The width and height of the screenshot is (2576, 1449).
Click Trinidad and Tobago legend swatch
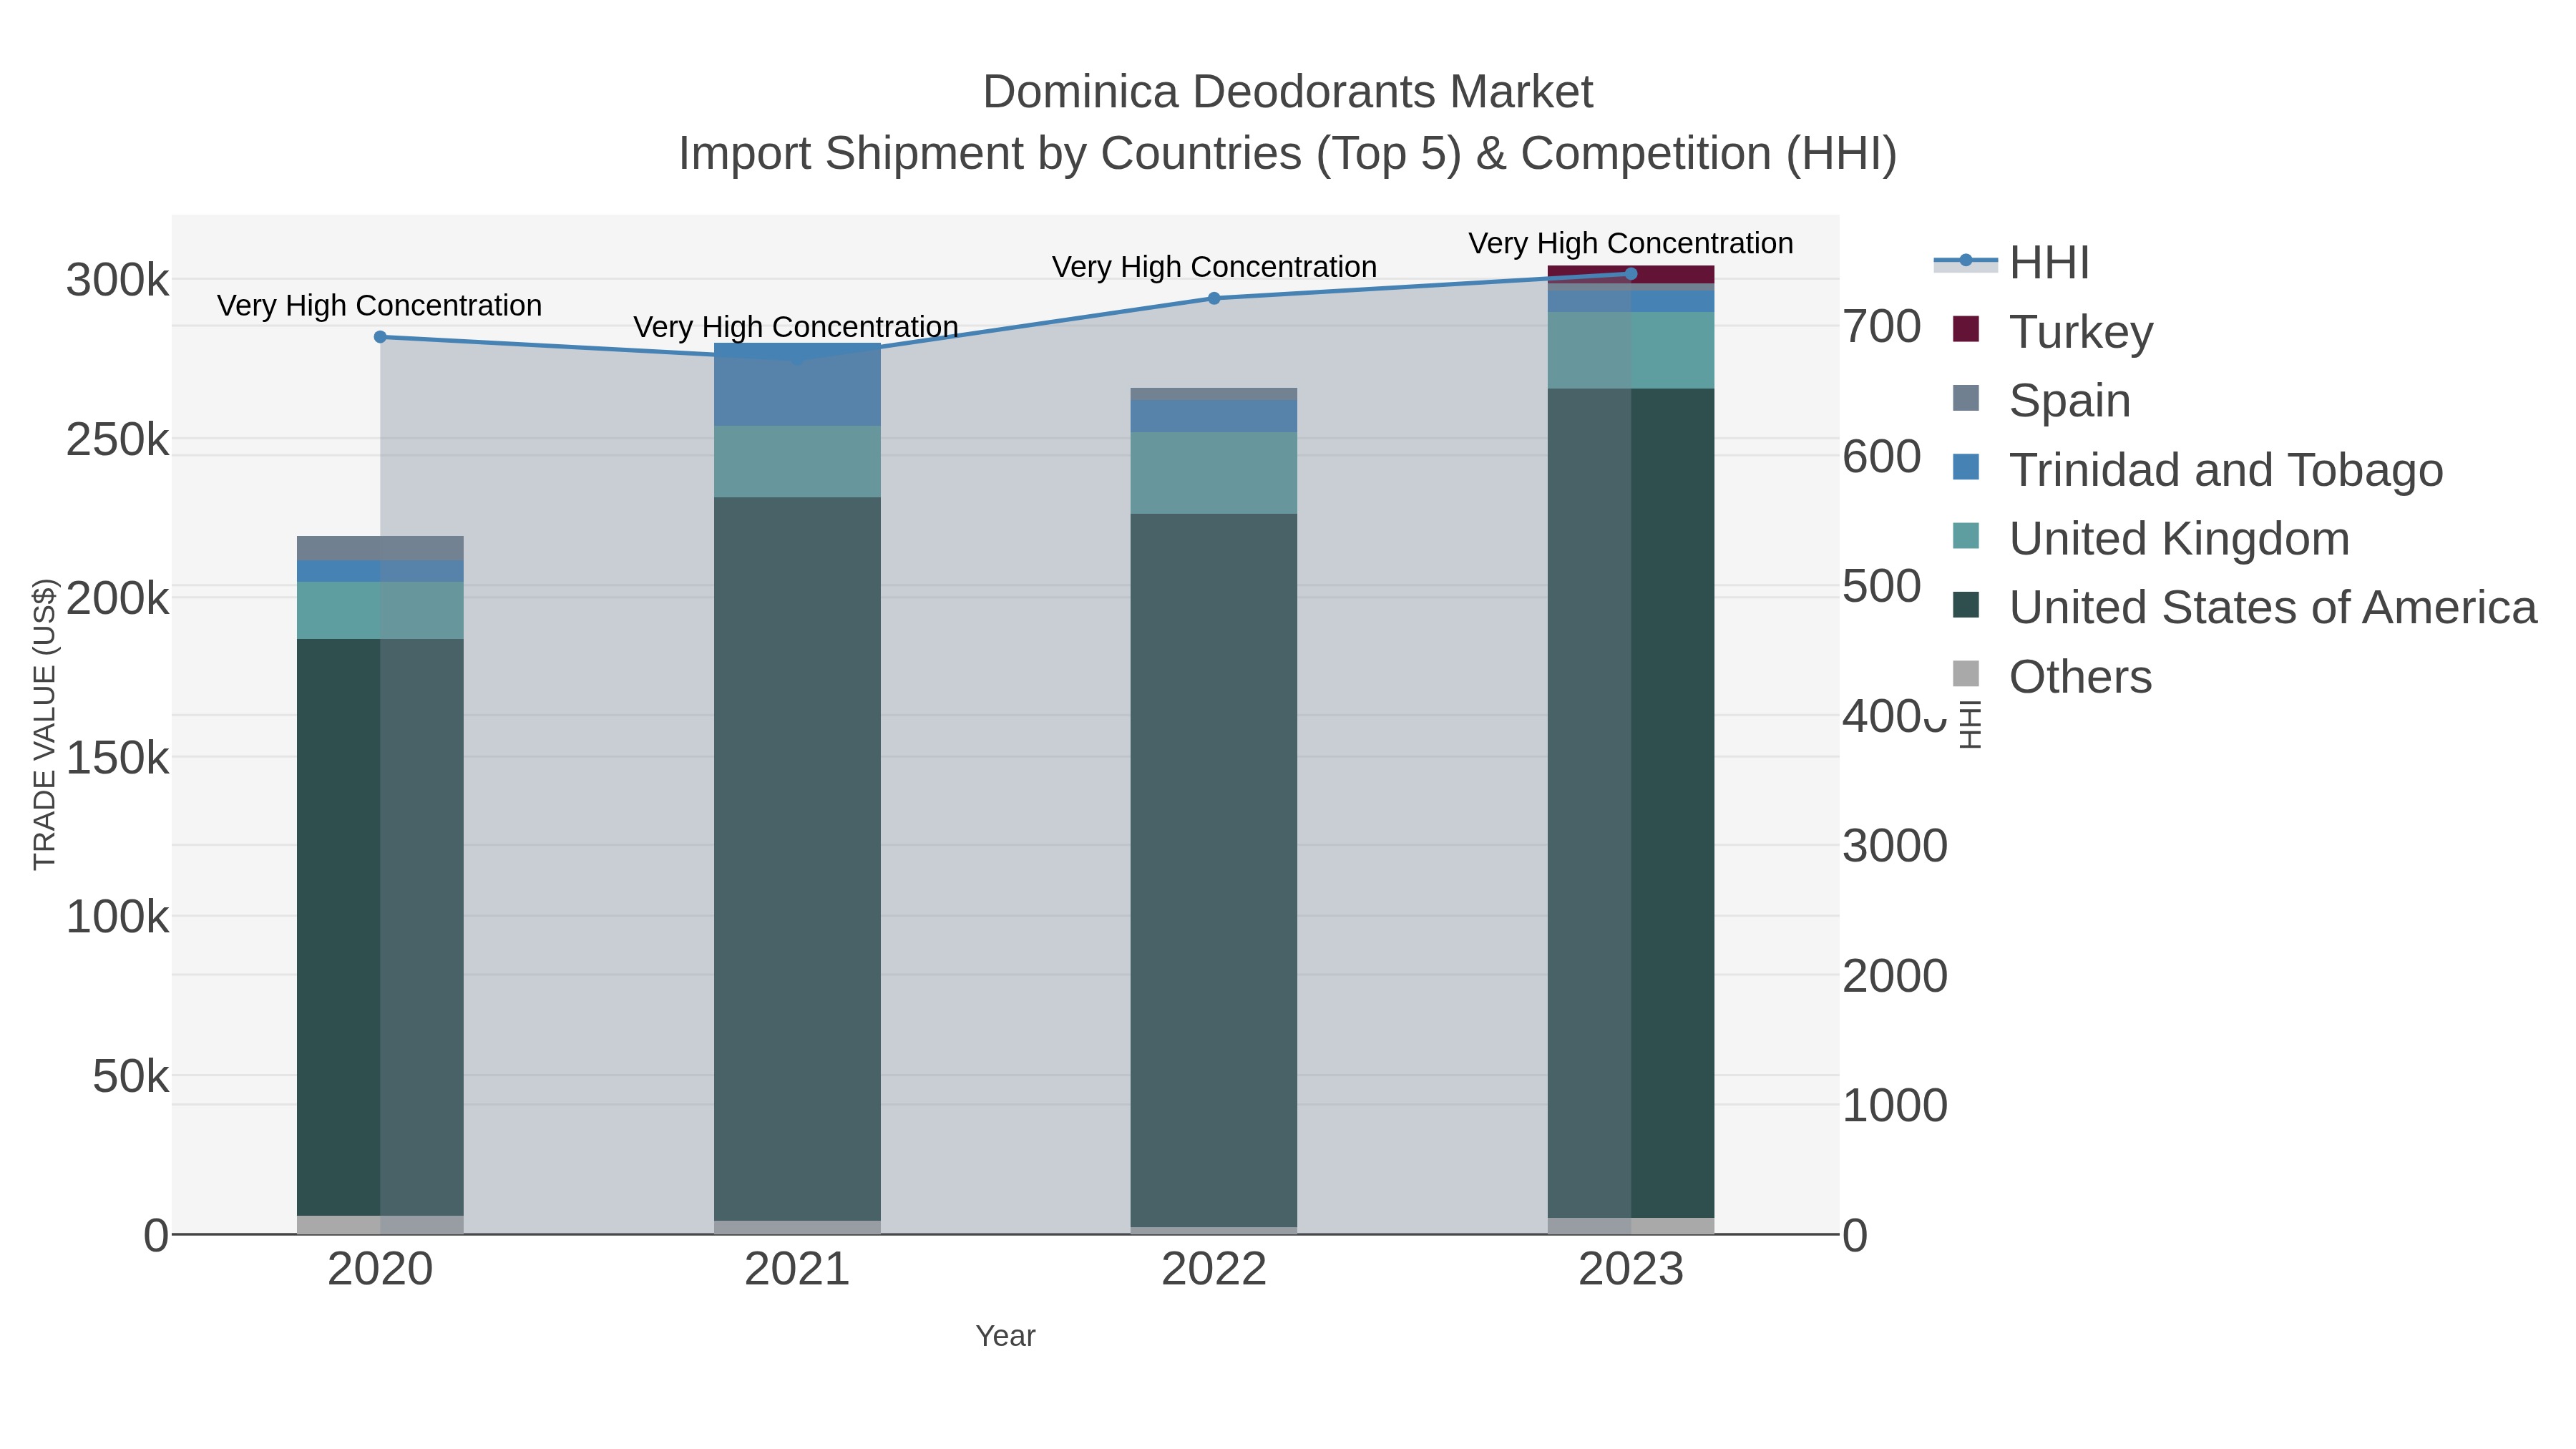point(1966,467)
